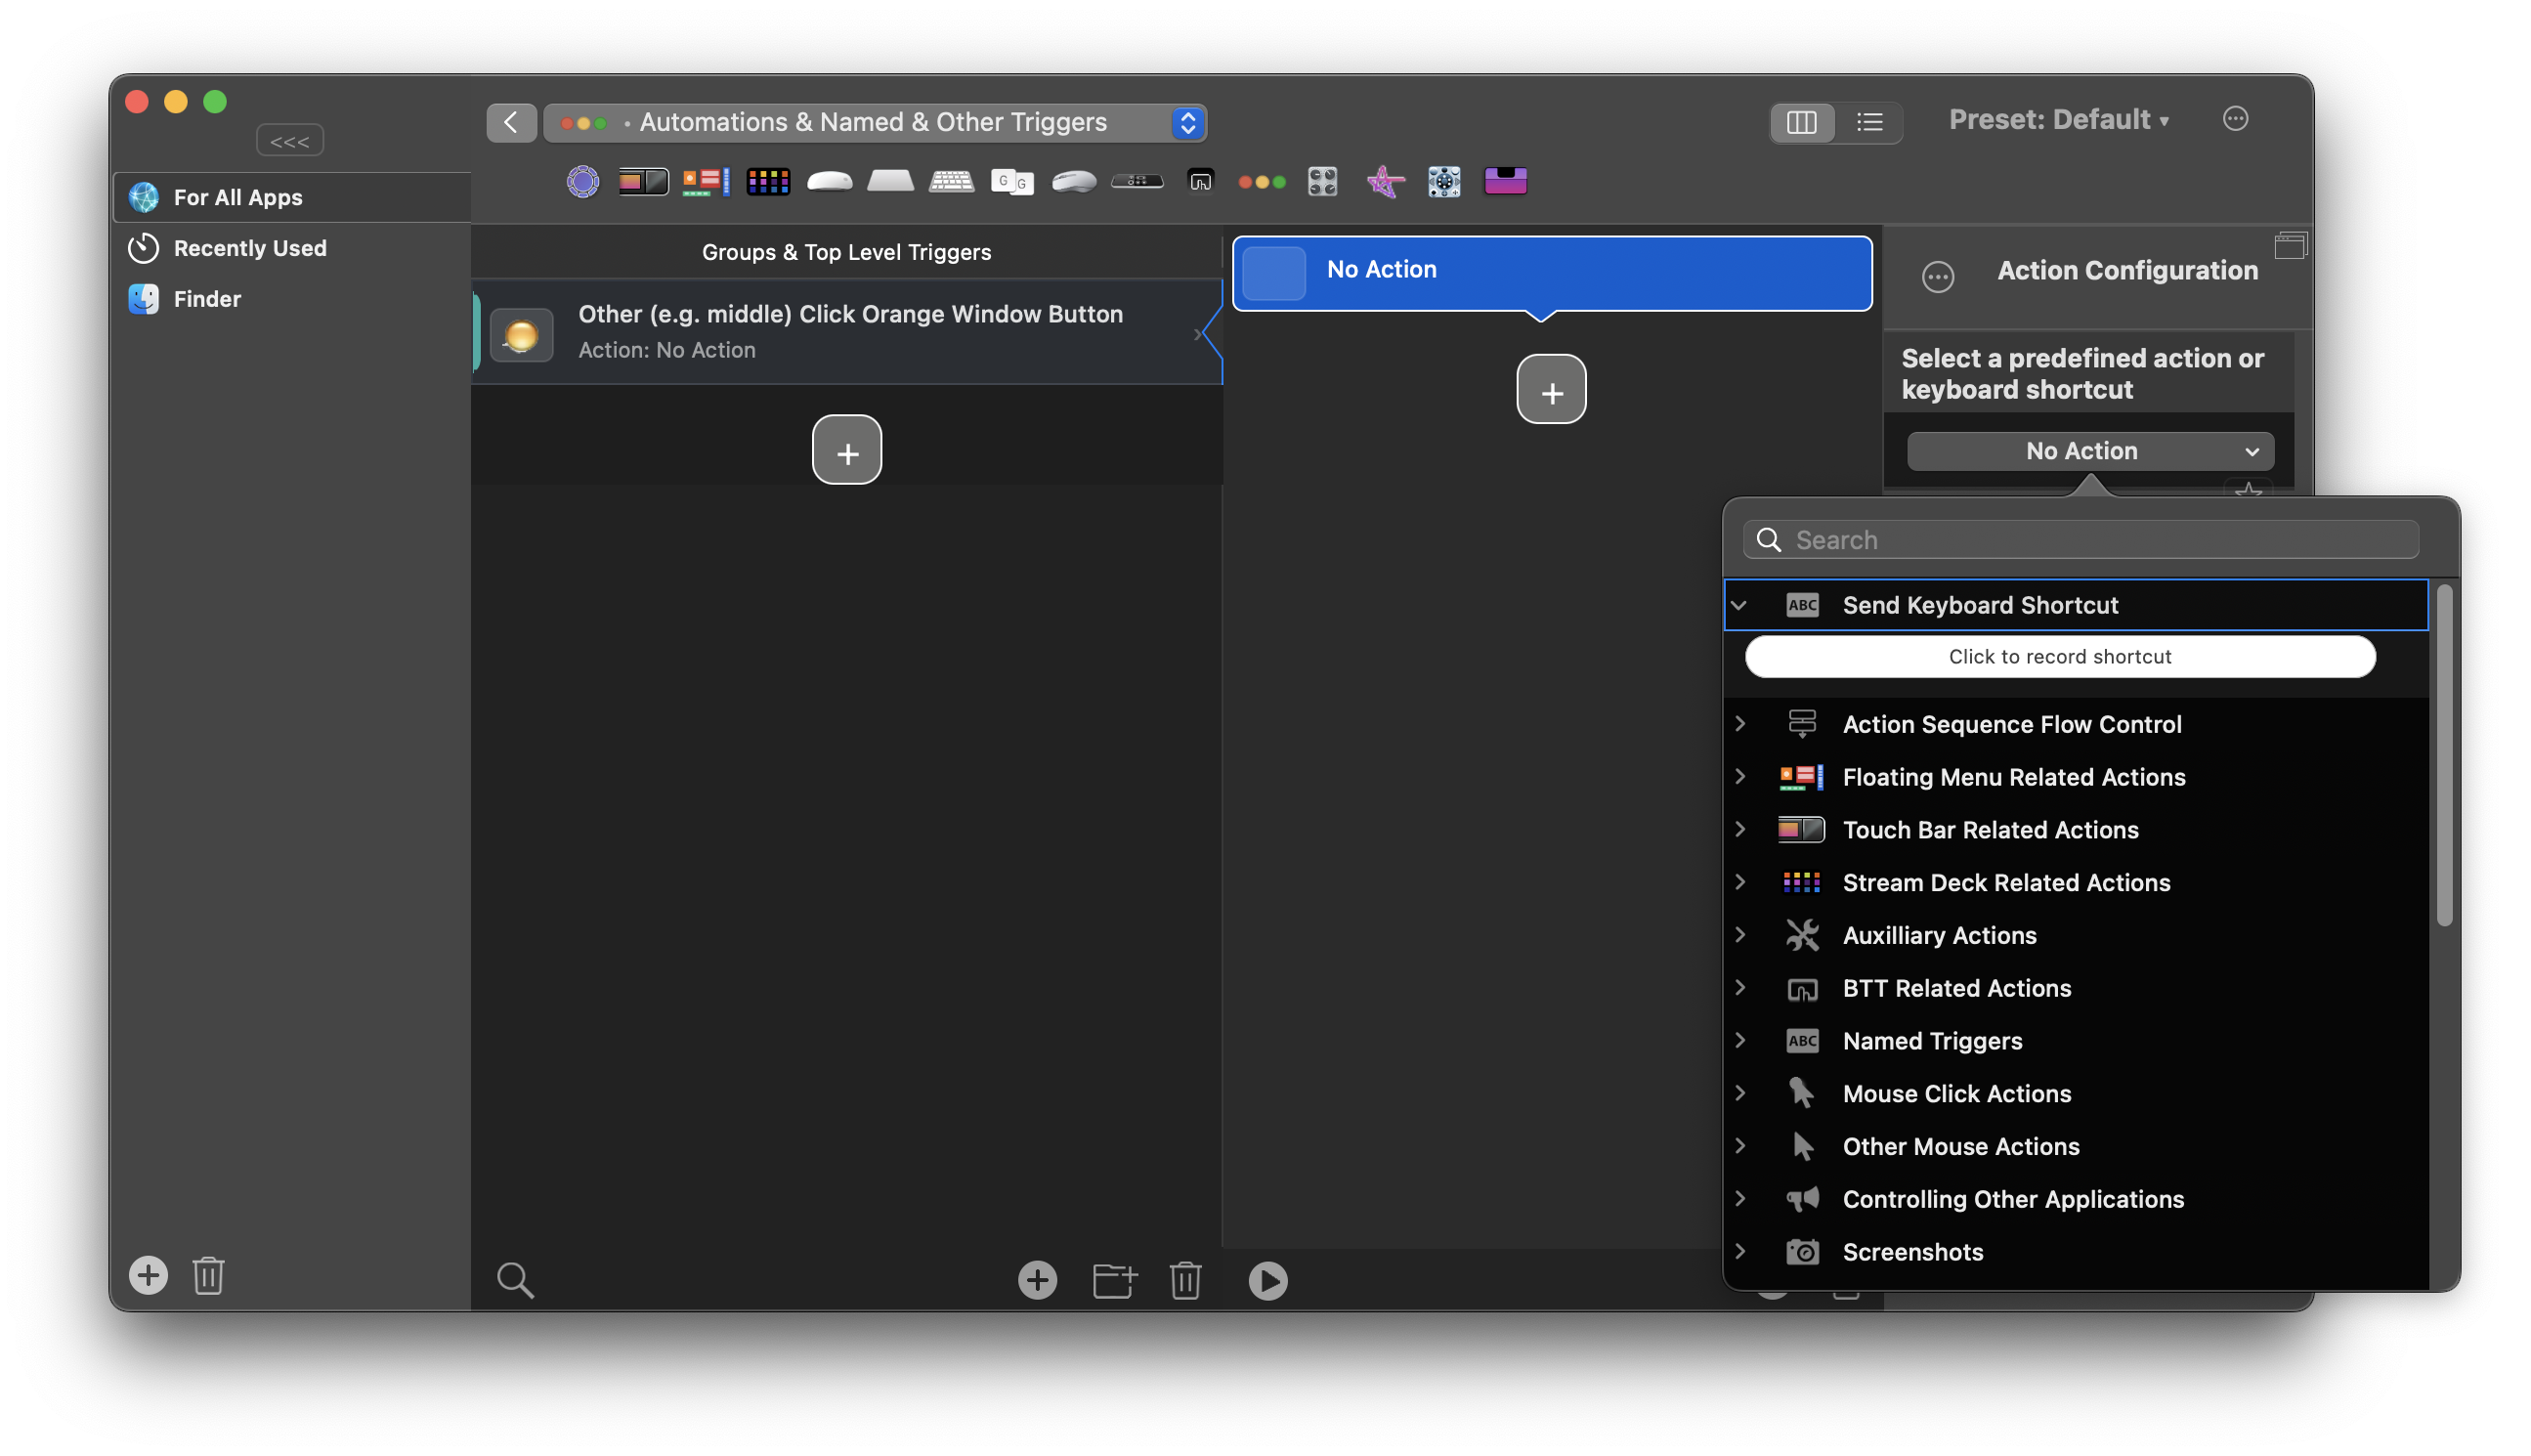Select Recently Used in the sidebar
Image resolution: width=2531 pixels, height=1456 pixels.
coord(250,248)
